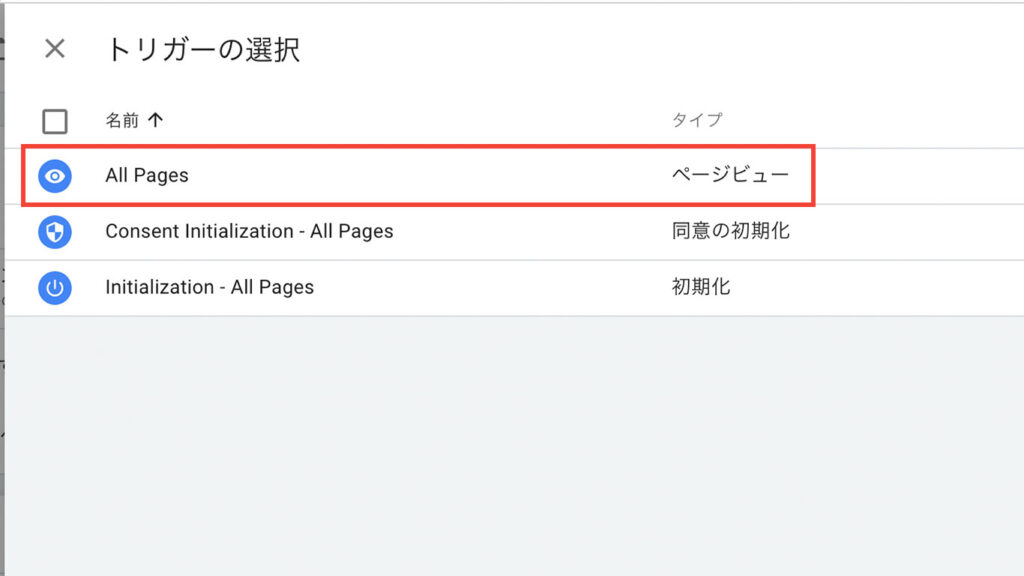This screenshot has width=1024, height=576.
Task: Select Consent Initialization - All Pages trigger
Action: pos(249,231)
